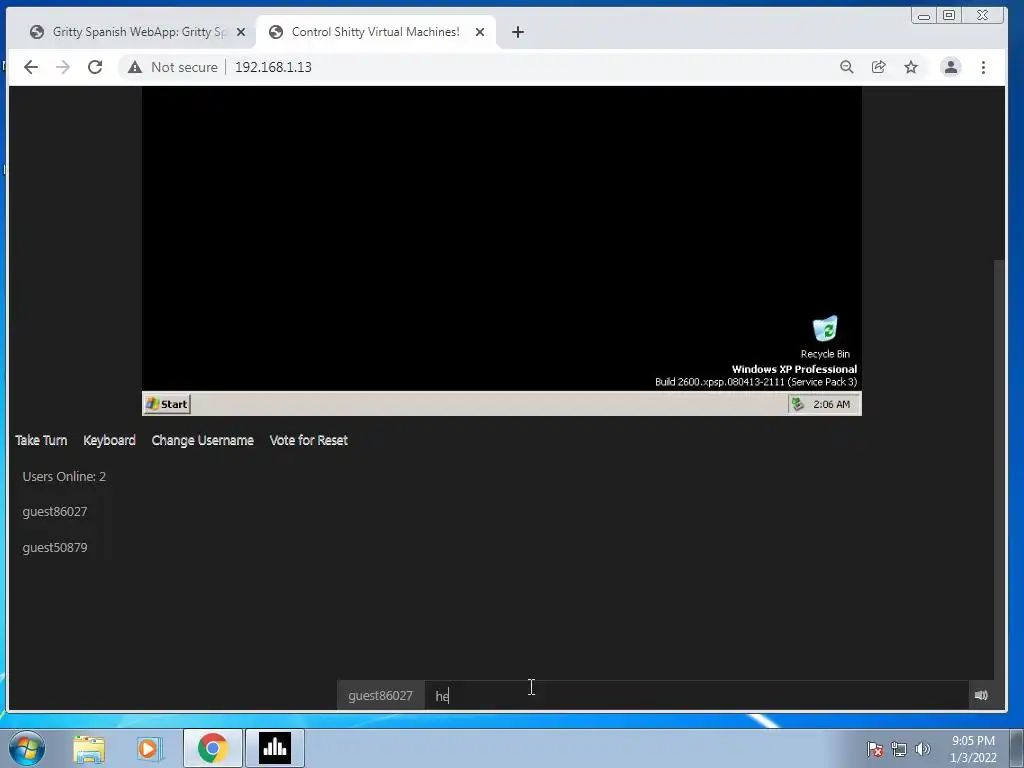Open the bar-chart app in taskbar
Viewport: 1024px width, 768px height.
coord(275,748)
